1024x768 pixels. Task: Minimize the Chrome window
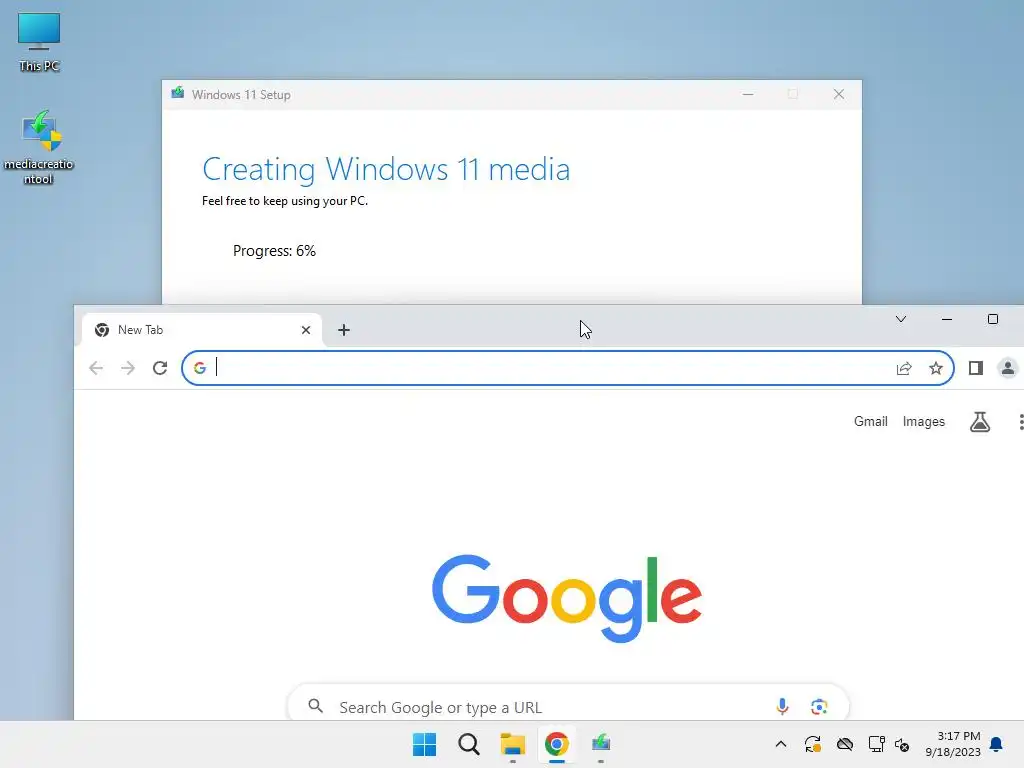point(946,319)
